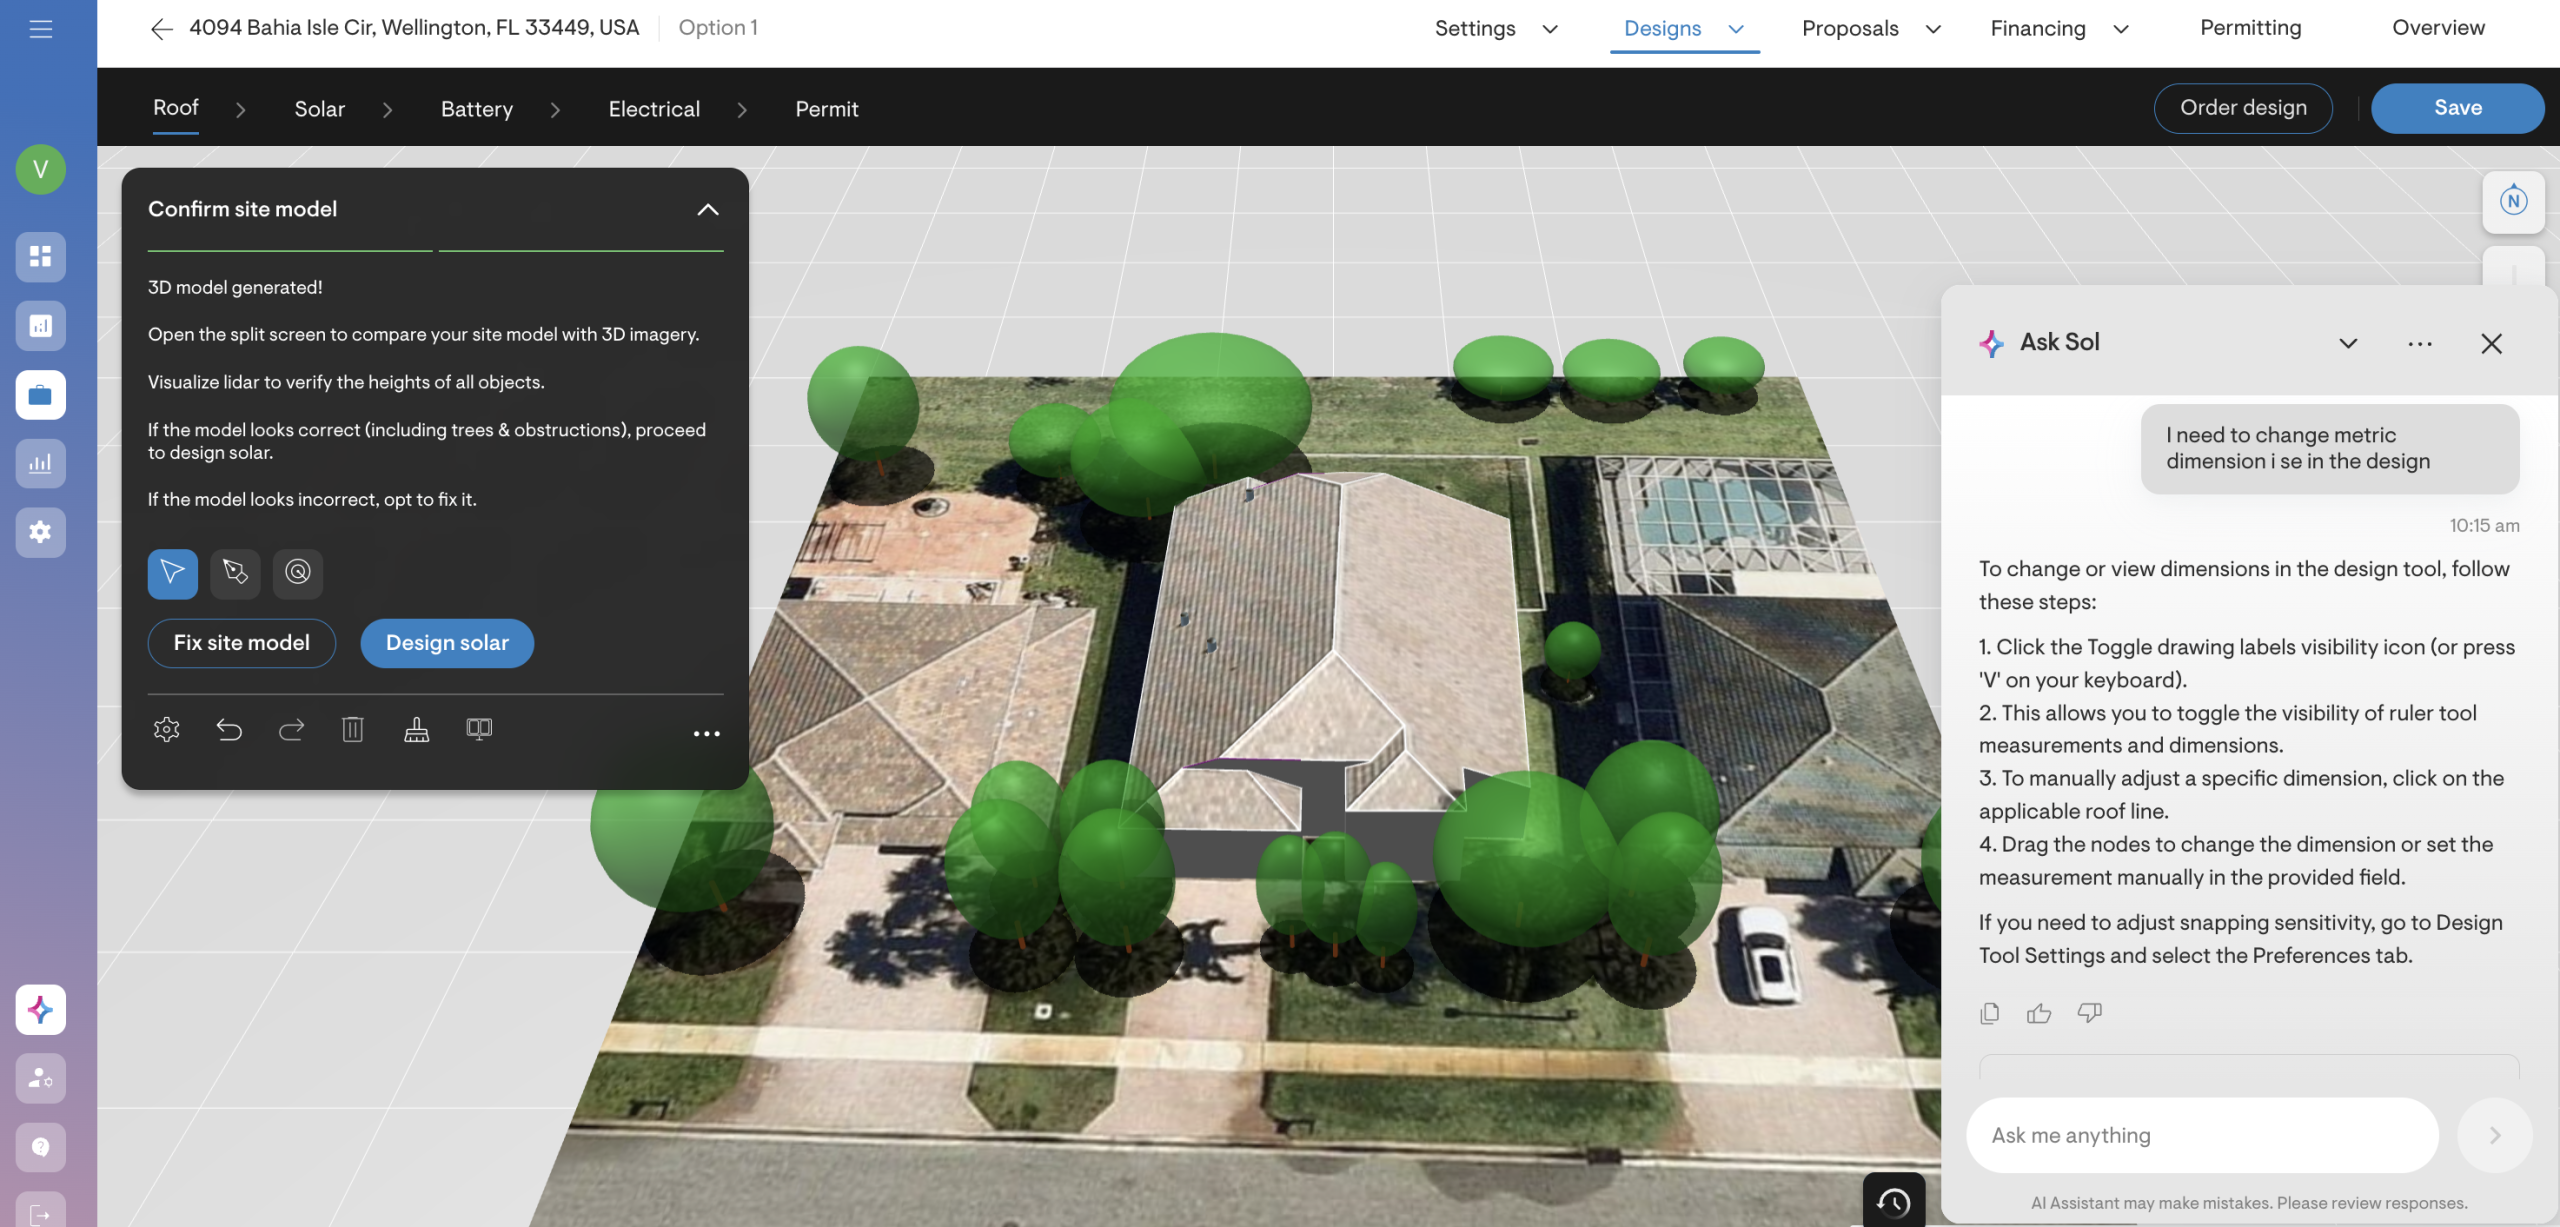Click the north compass icon
This screenshot has height=1227, width=2560.
pos(2513,201)
